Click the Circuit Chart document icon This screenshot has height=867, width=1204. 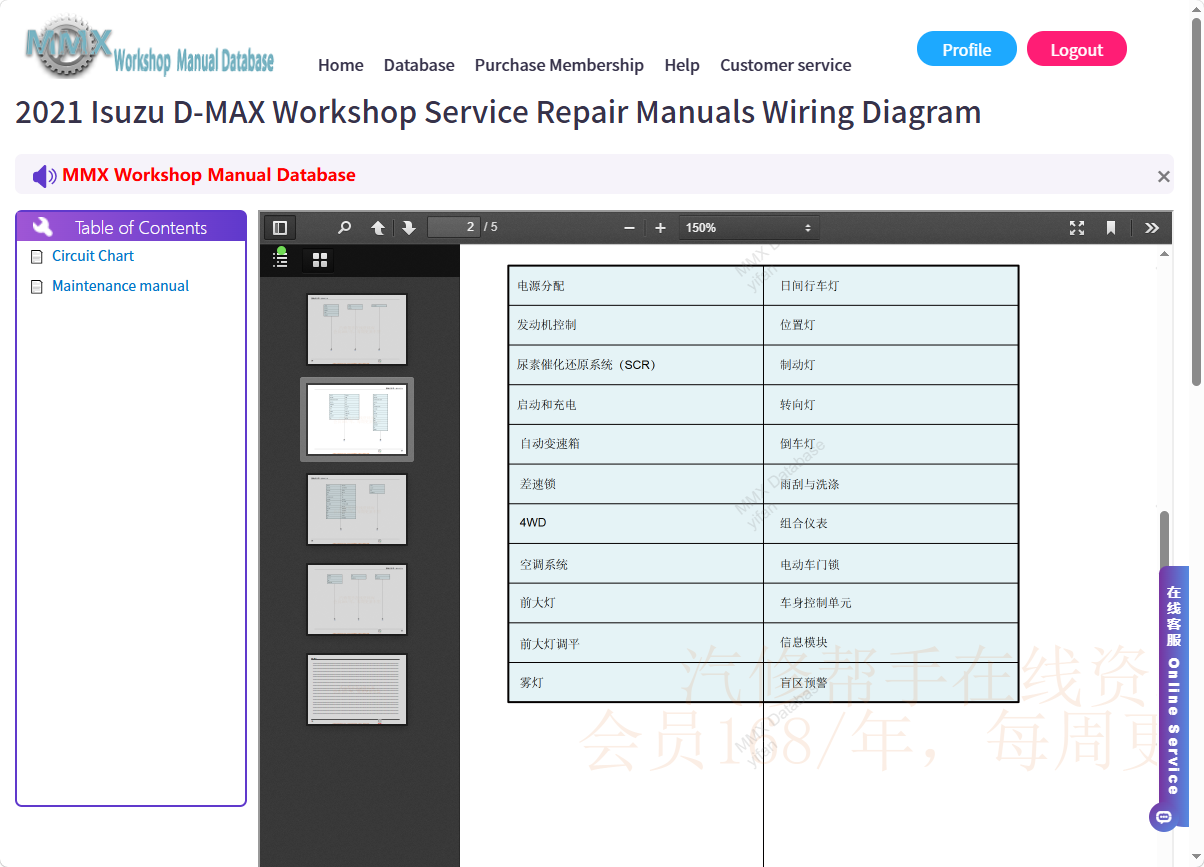pos(37,257)
